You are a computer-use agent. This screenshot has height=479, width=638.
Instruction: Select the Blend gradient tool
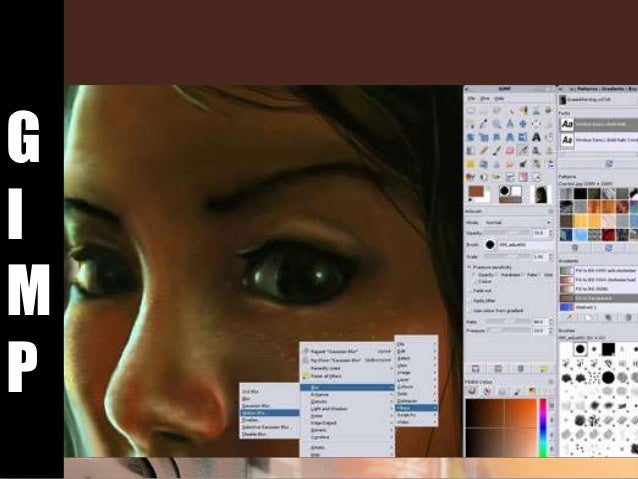pyautogui.click(x=471, y=151)
